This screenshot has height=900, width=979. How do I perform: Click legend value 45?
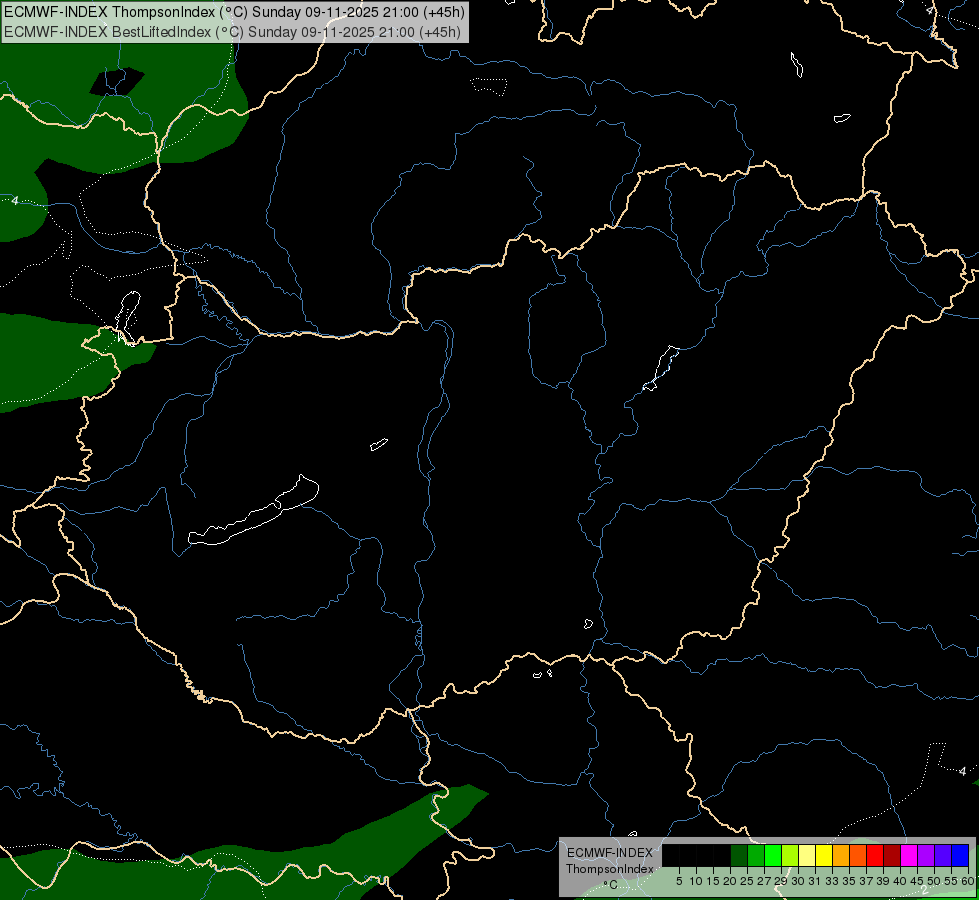pyautogui.click(x=918, y=881)
